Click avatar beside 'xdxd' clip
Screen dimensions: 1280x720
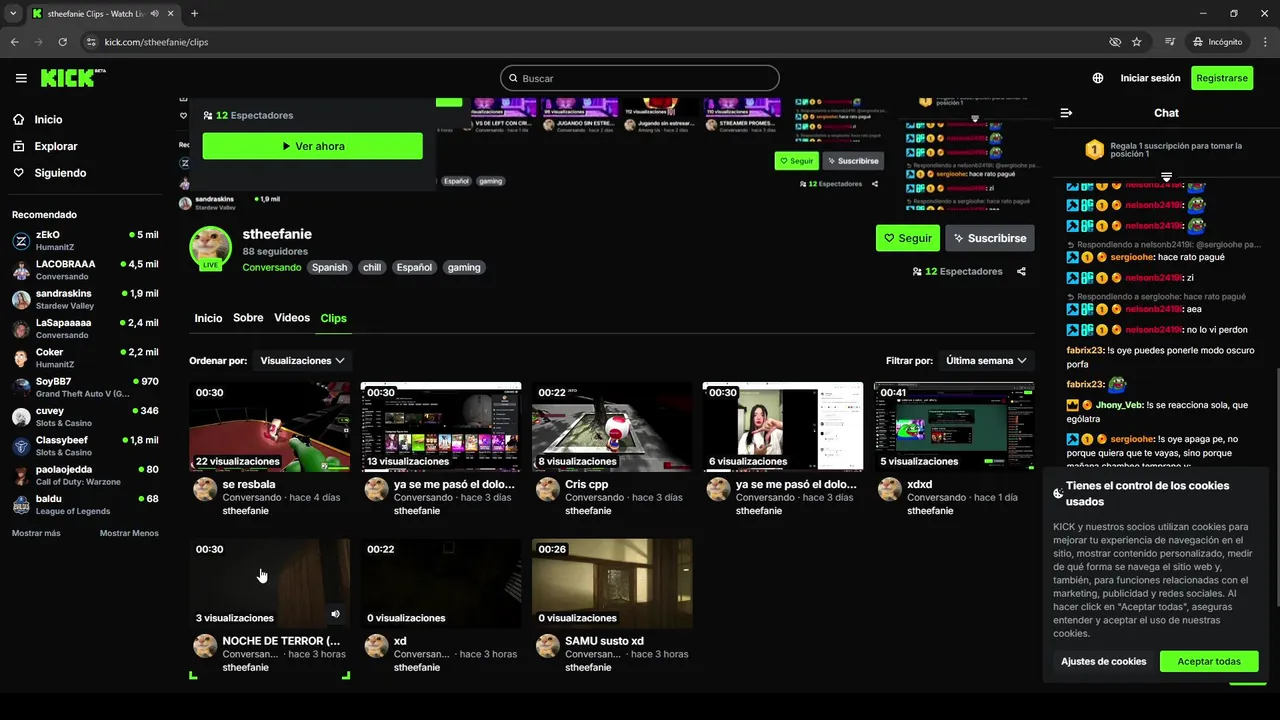tap(889, 489)
